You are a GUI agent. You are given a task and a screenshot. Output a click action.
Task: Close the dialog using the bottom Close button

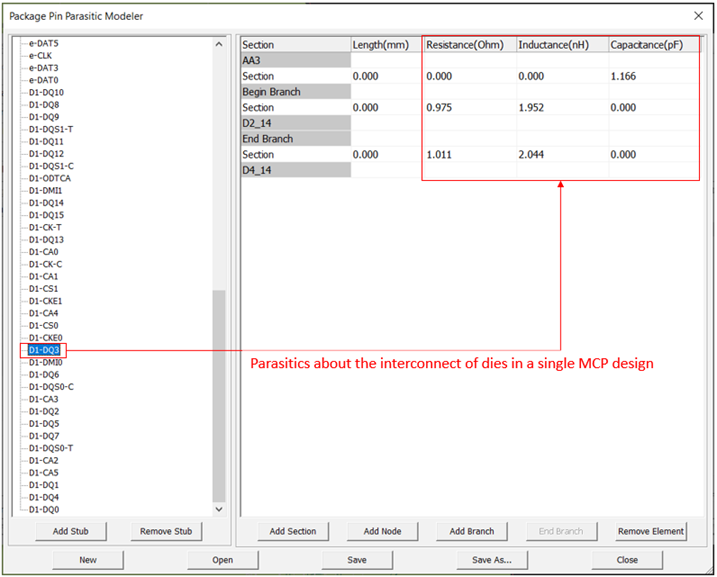coord(627,560)
